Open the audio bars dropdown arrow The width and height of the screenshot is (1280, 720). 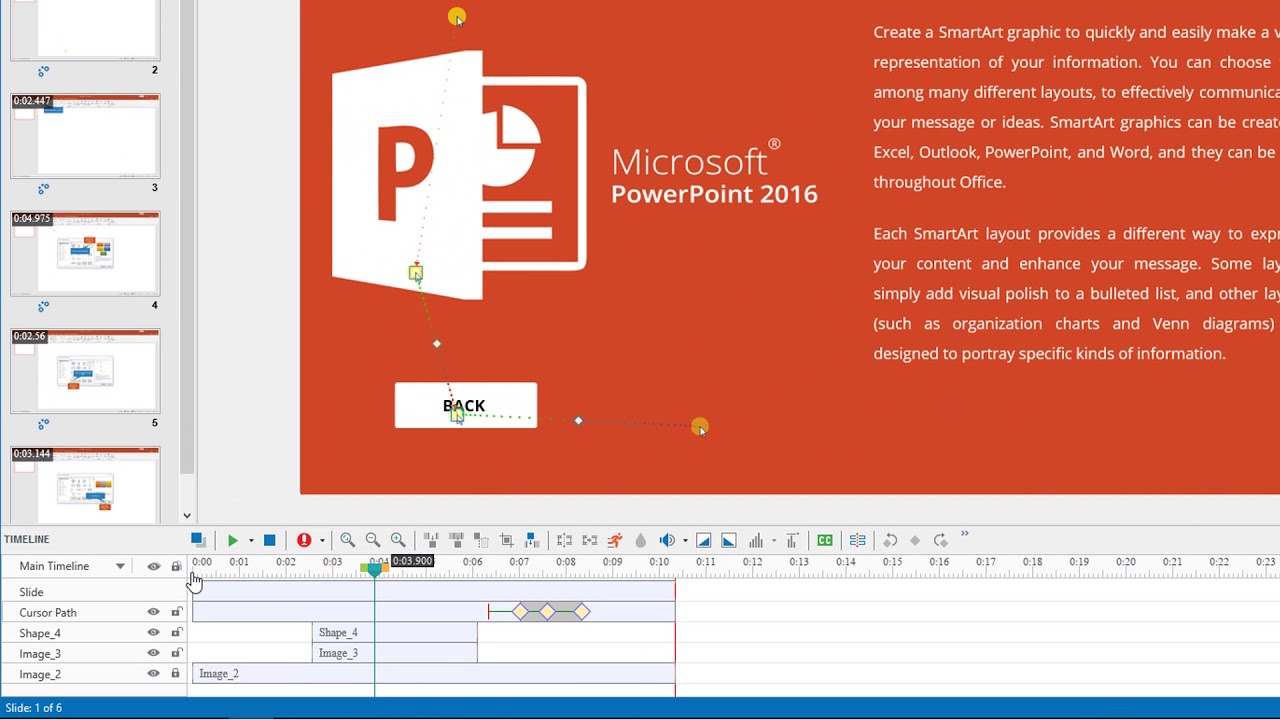[773, 541]
